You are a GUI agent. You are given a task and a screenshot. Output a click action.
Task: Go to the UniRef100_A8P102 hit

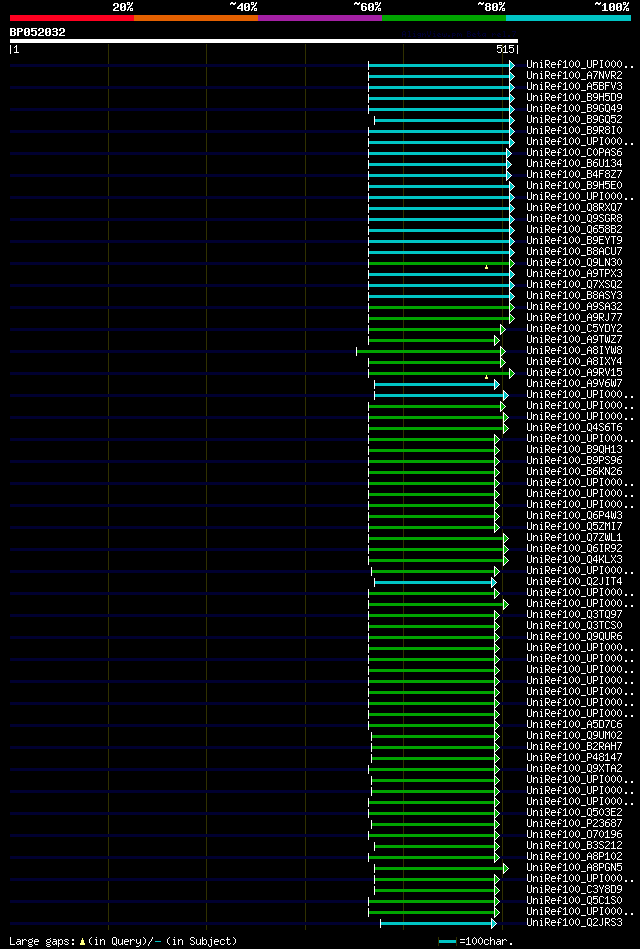574,857
